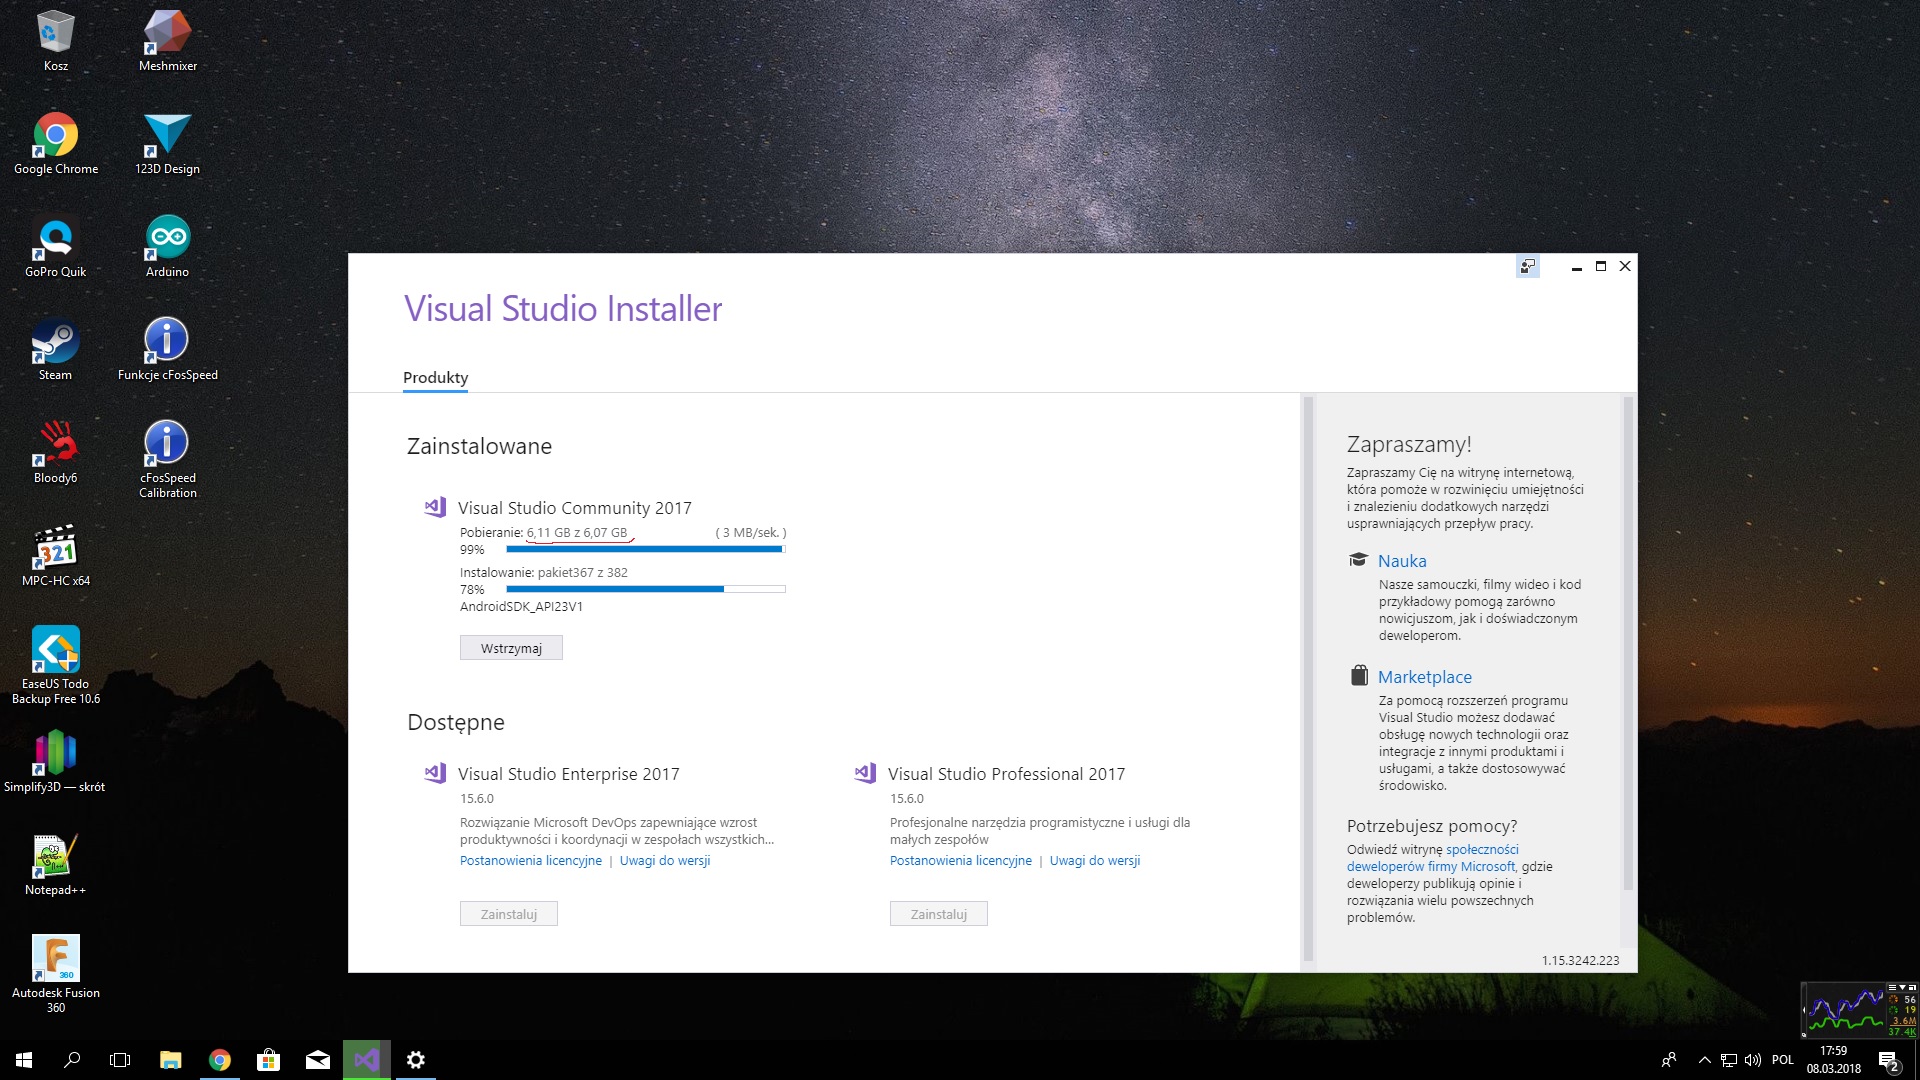Select the Produkty tab
Image resolution: width=1920 pixels, height=1080 pixels.
(435, 377)
